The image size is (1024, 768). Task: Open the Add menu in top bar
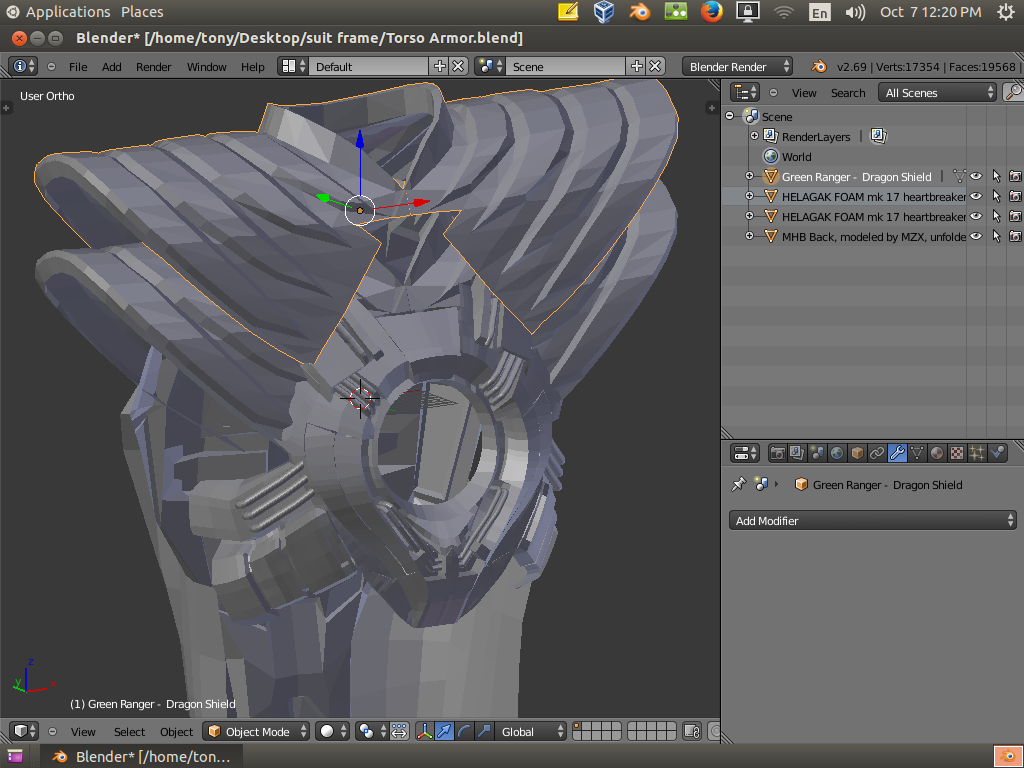(112, 67)
